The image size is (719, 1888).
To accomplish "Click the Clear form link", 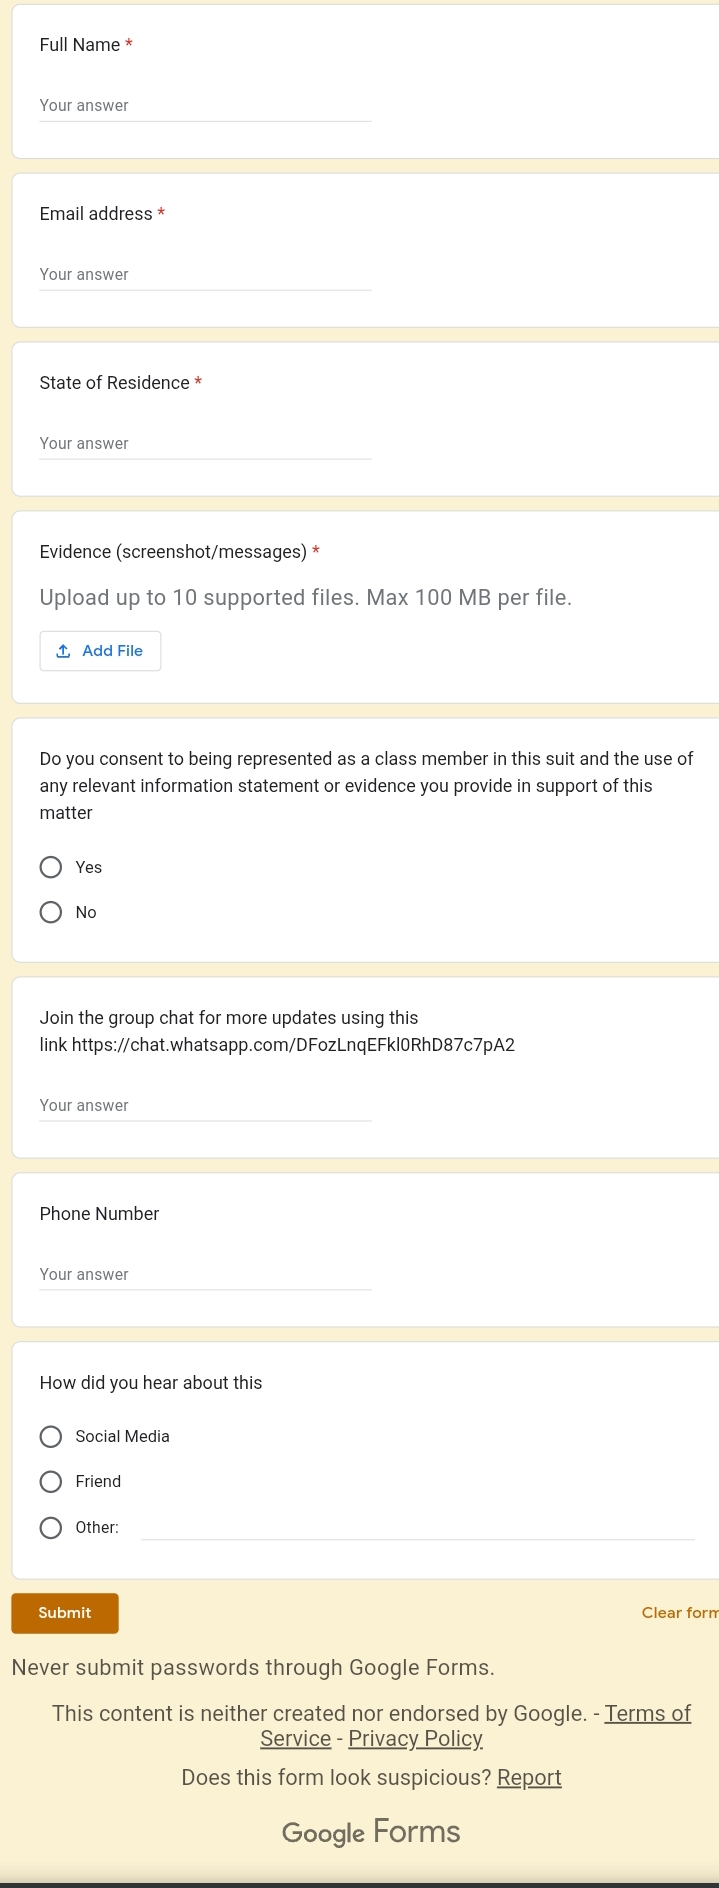I will click(x=679, y=1613).
